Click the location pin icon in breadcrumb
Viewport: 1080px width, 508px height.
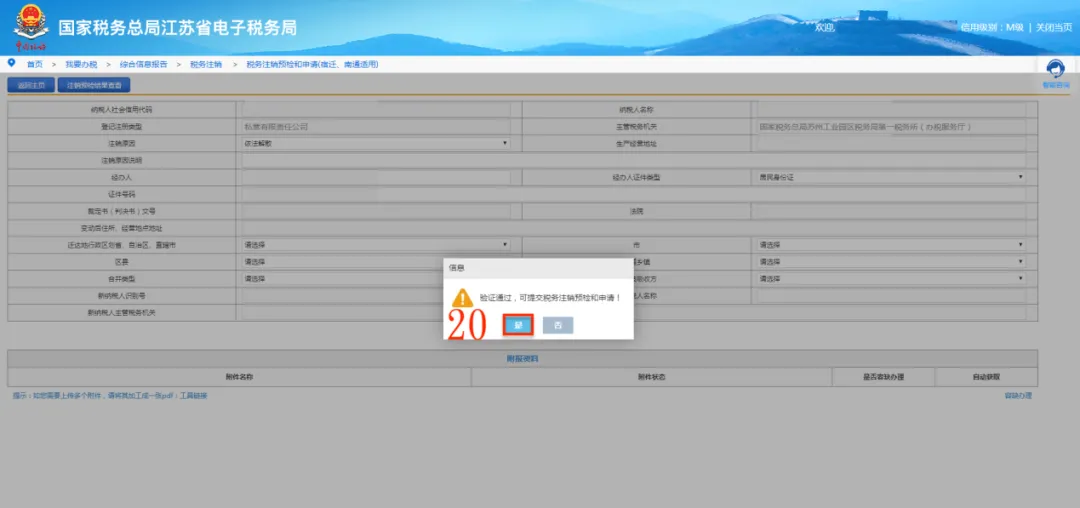click(11, 63)
